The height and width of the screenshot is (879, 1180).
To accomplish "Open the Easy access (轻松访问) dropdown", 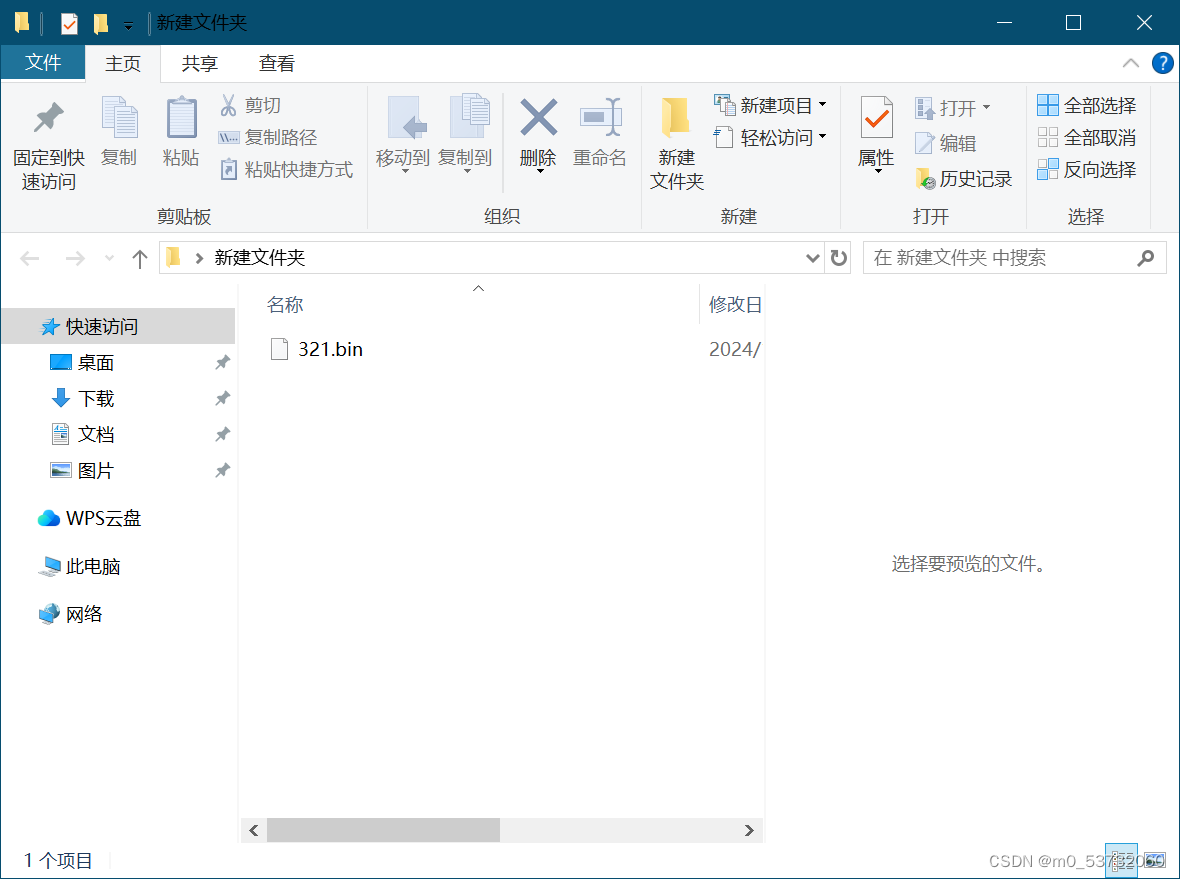I will point(771,138).
